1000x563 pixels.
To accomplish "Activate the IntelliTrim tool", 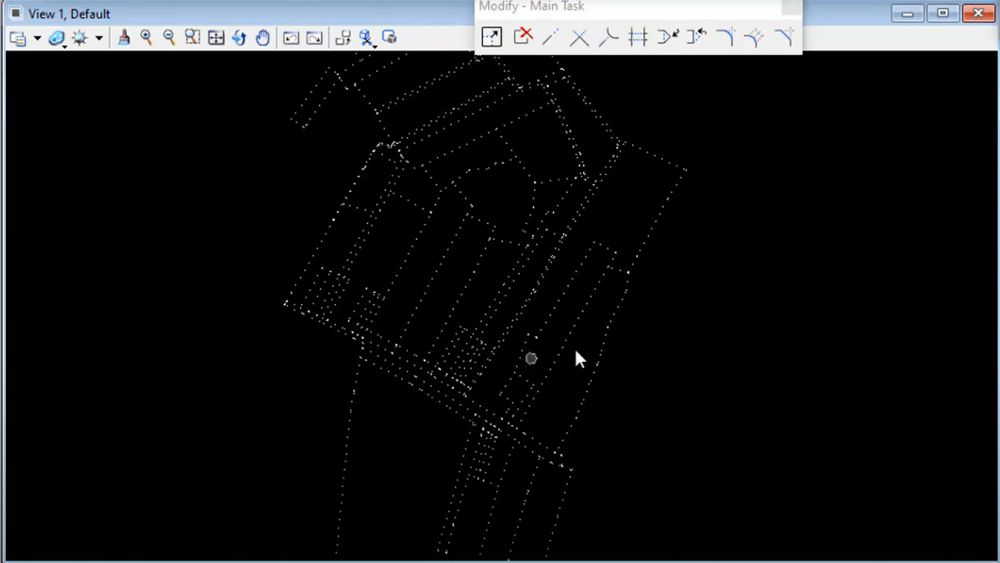I will click(x=638, y=37).
